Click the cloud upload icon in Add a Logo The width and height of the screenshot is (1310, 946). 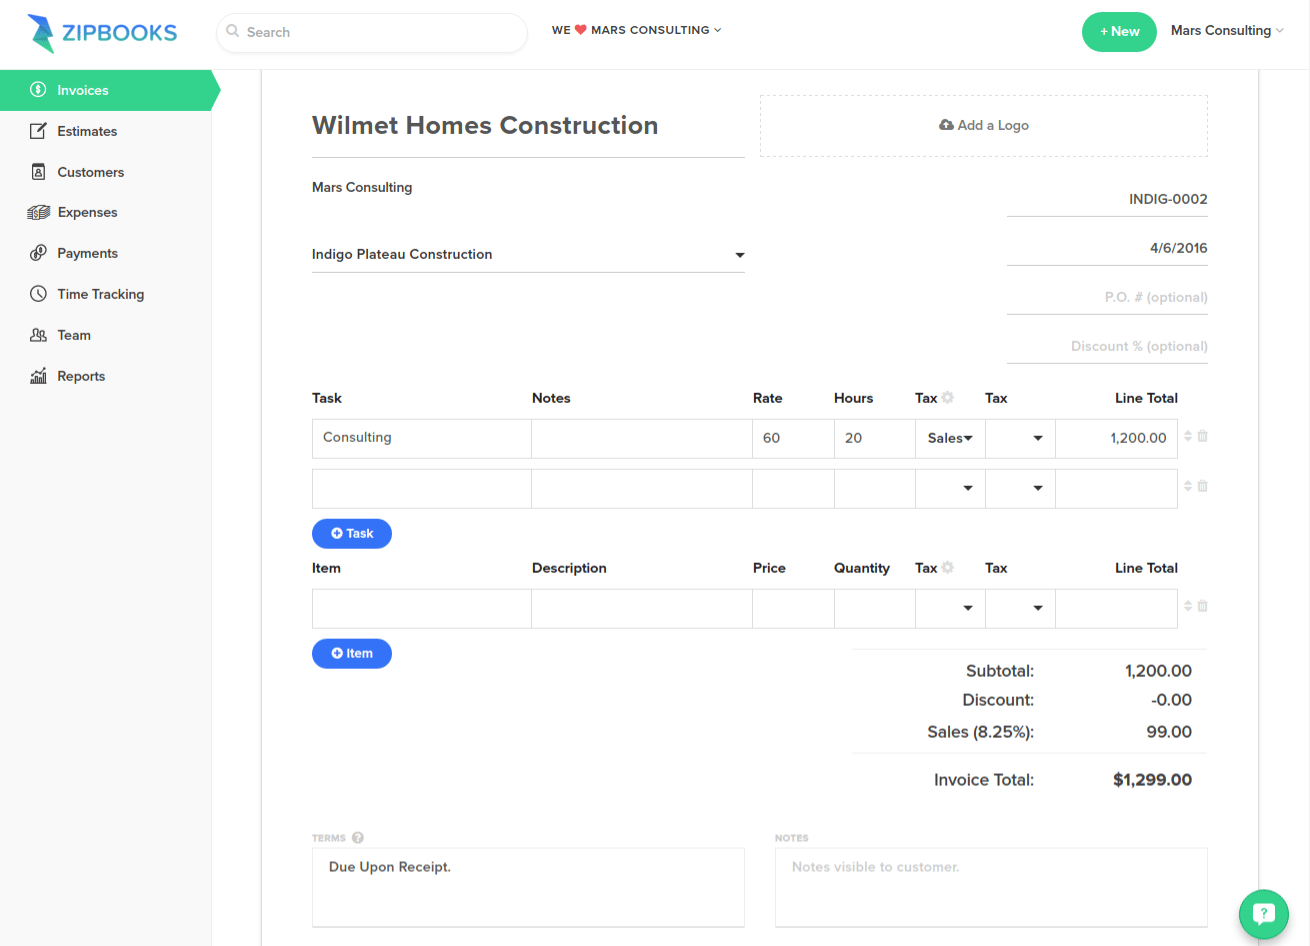coord(946,125)
